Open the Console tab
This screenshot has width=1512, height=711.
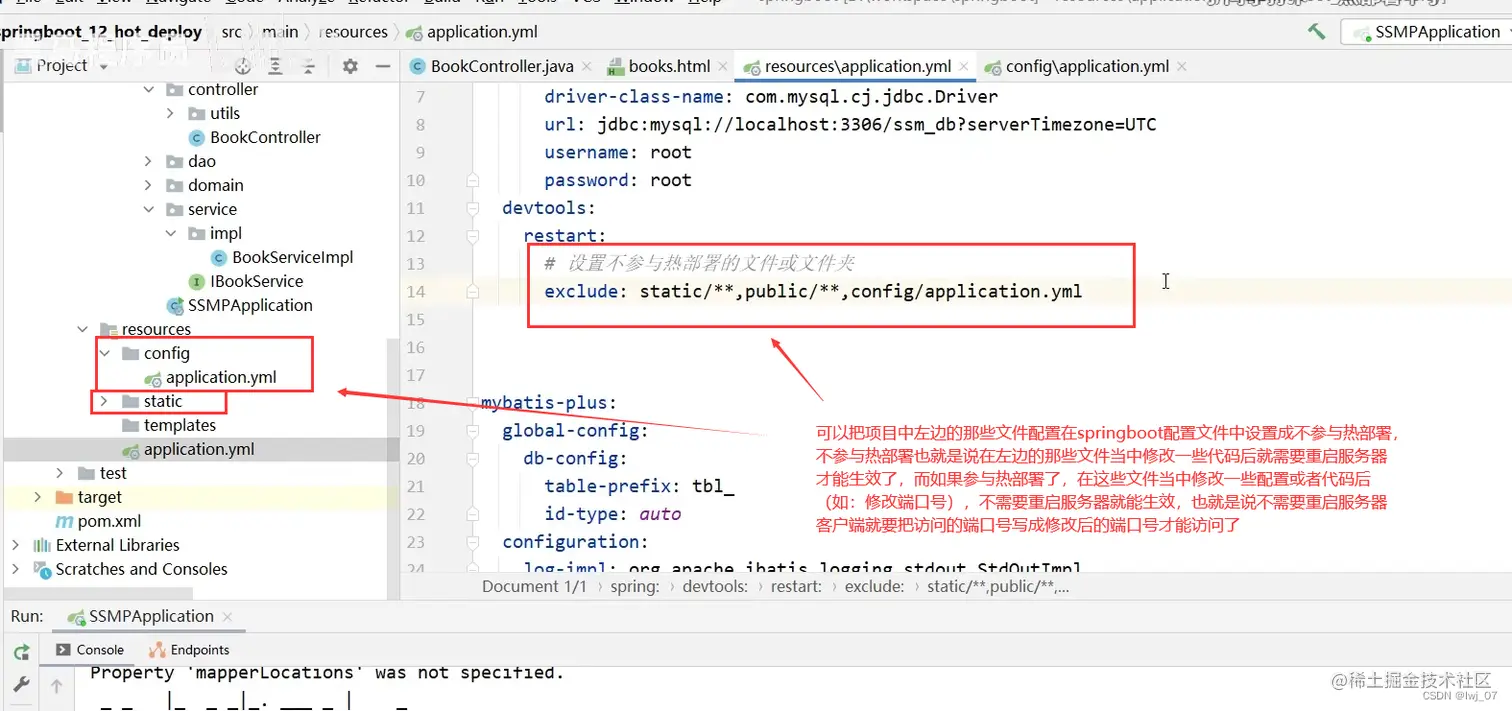point(90,650)
